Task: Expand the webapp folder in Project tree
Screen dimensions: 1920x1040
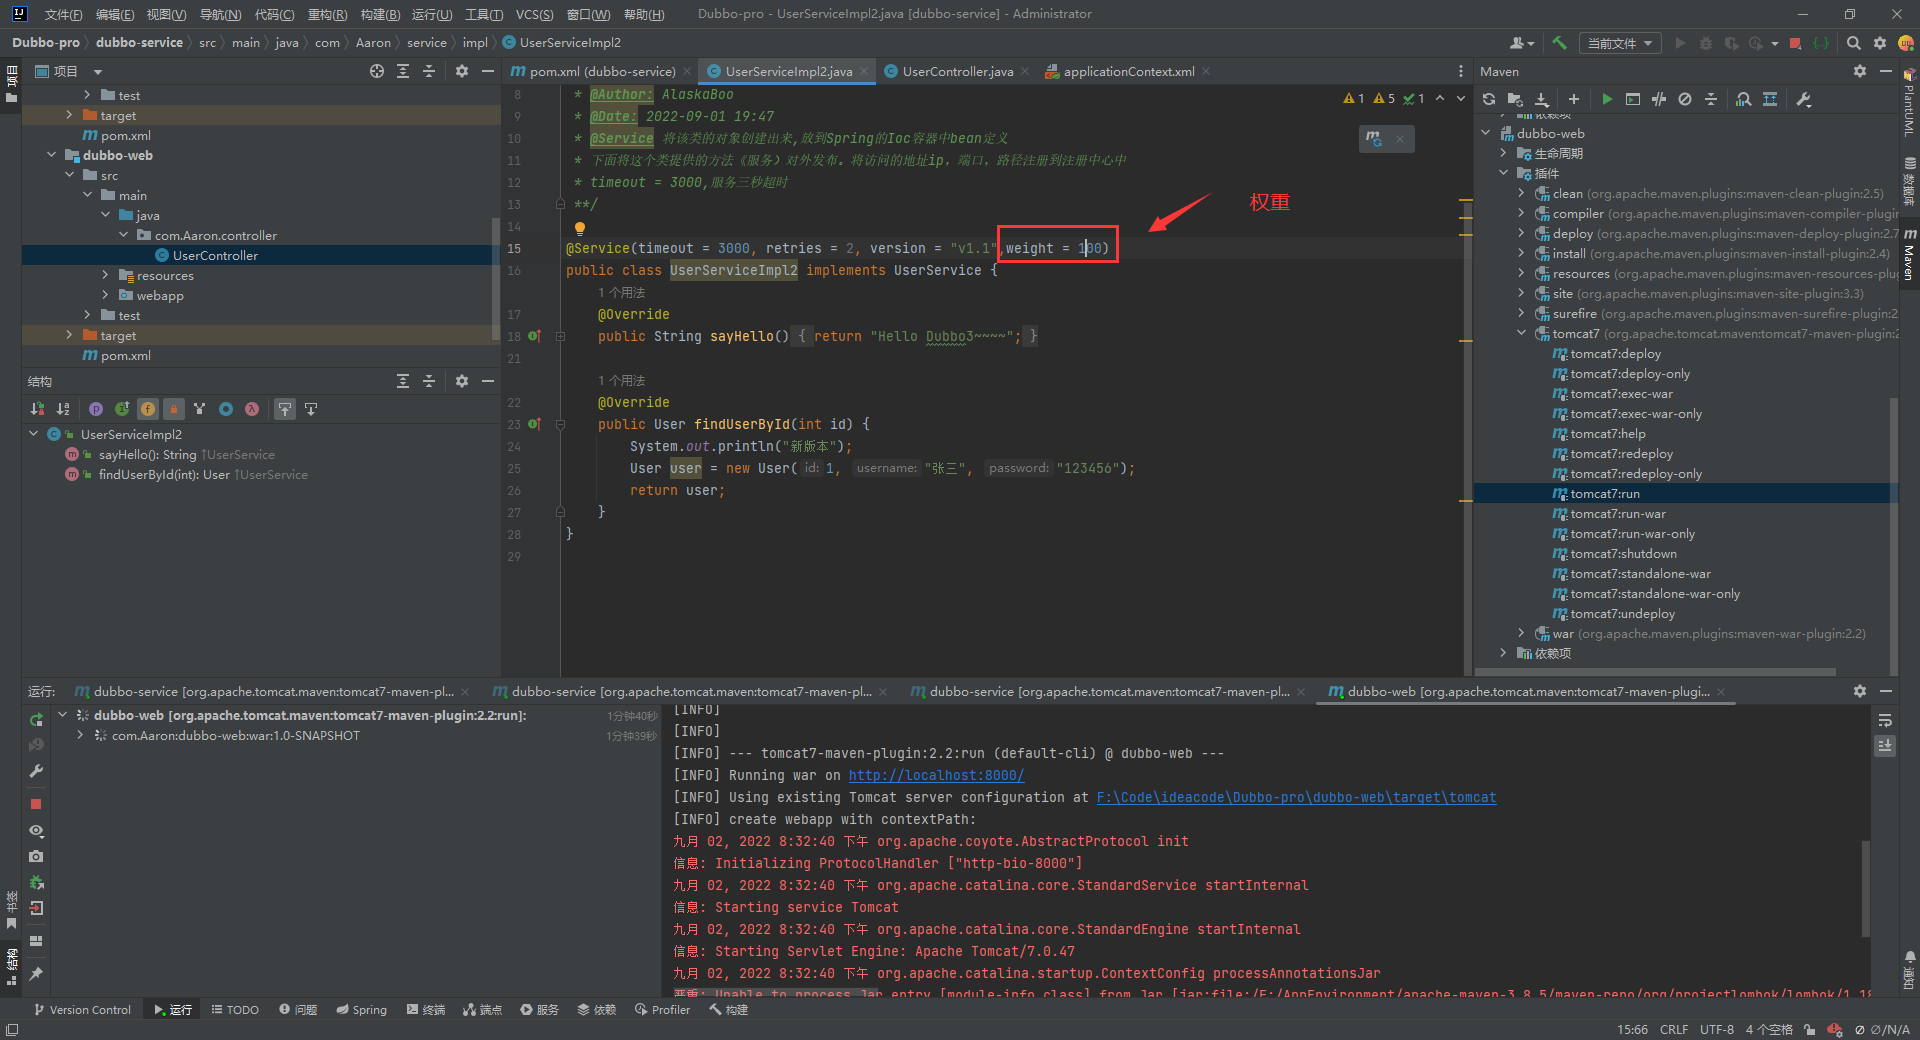Action: click(x=105, y=295)
